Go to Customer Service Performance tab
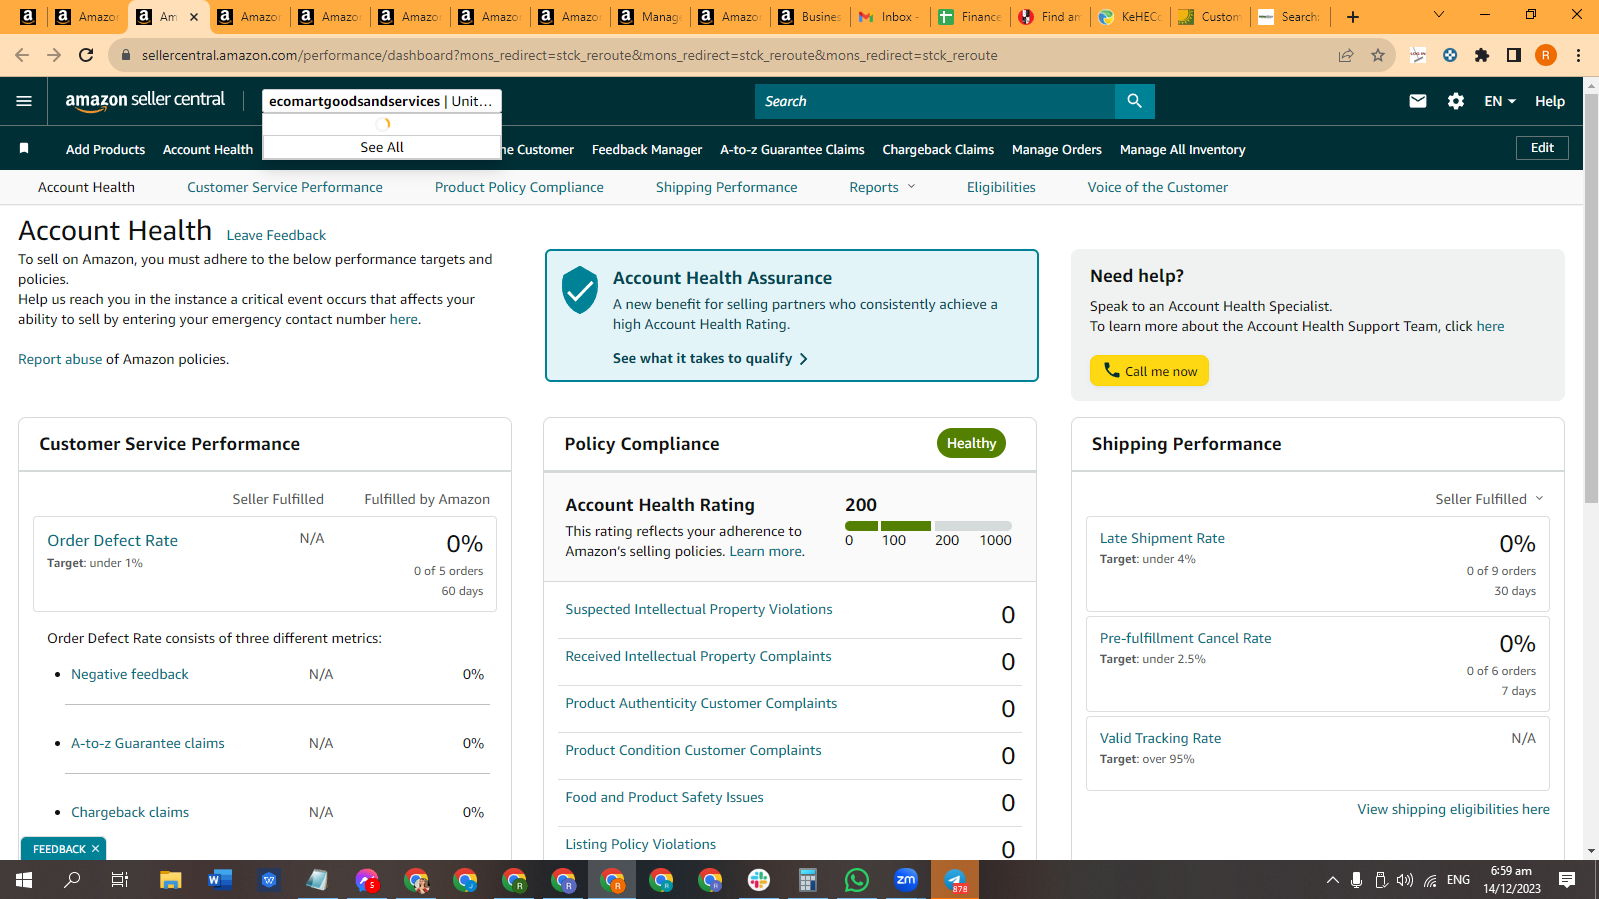 click(285, 187)
